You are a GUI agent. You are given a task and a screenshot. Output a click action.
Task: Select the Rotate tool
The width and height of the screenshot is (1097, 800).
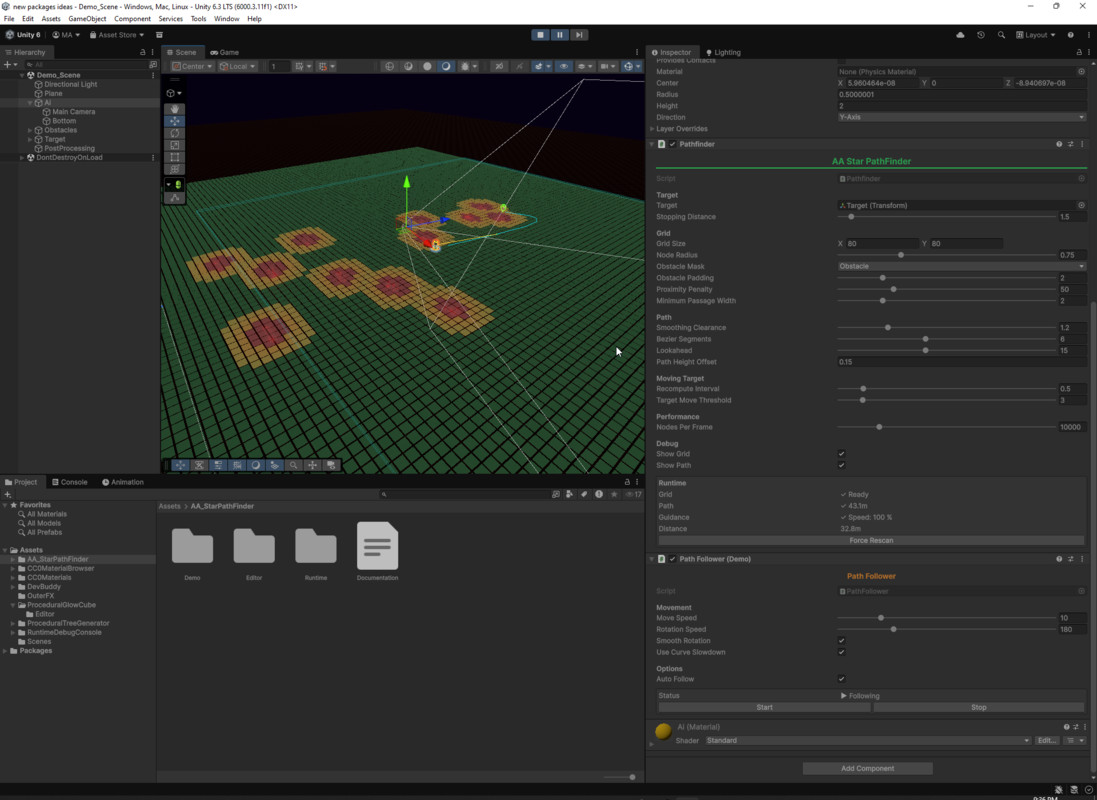tap(174, 133)
